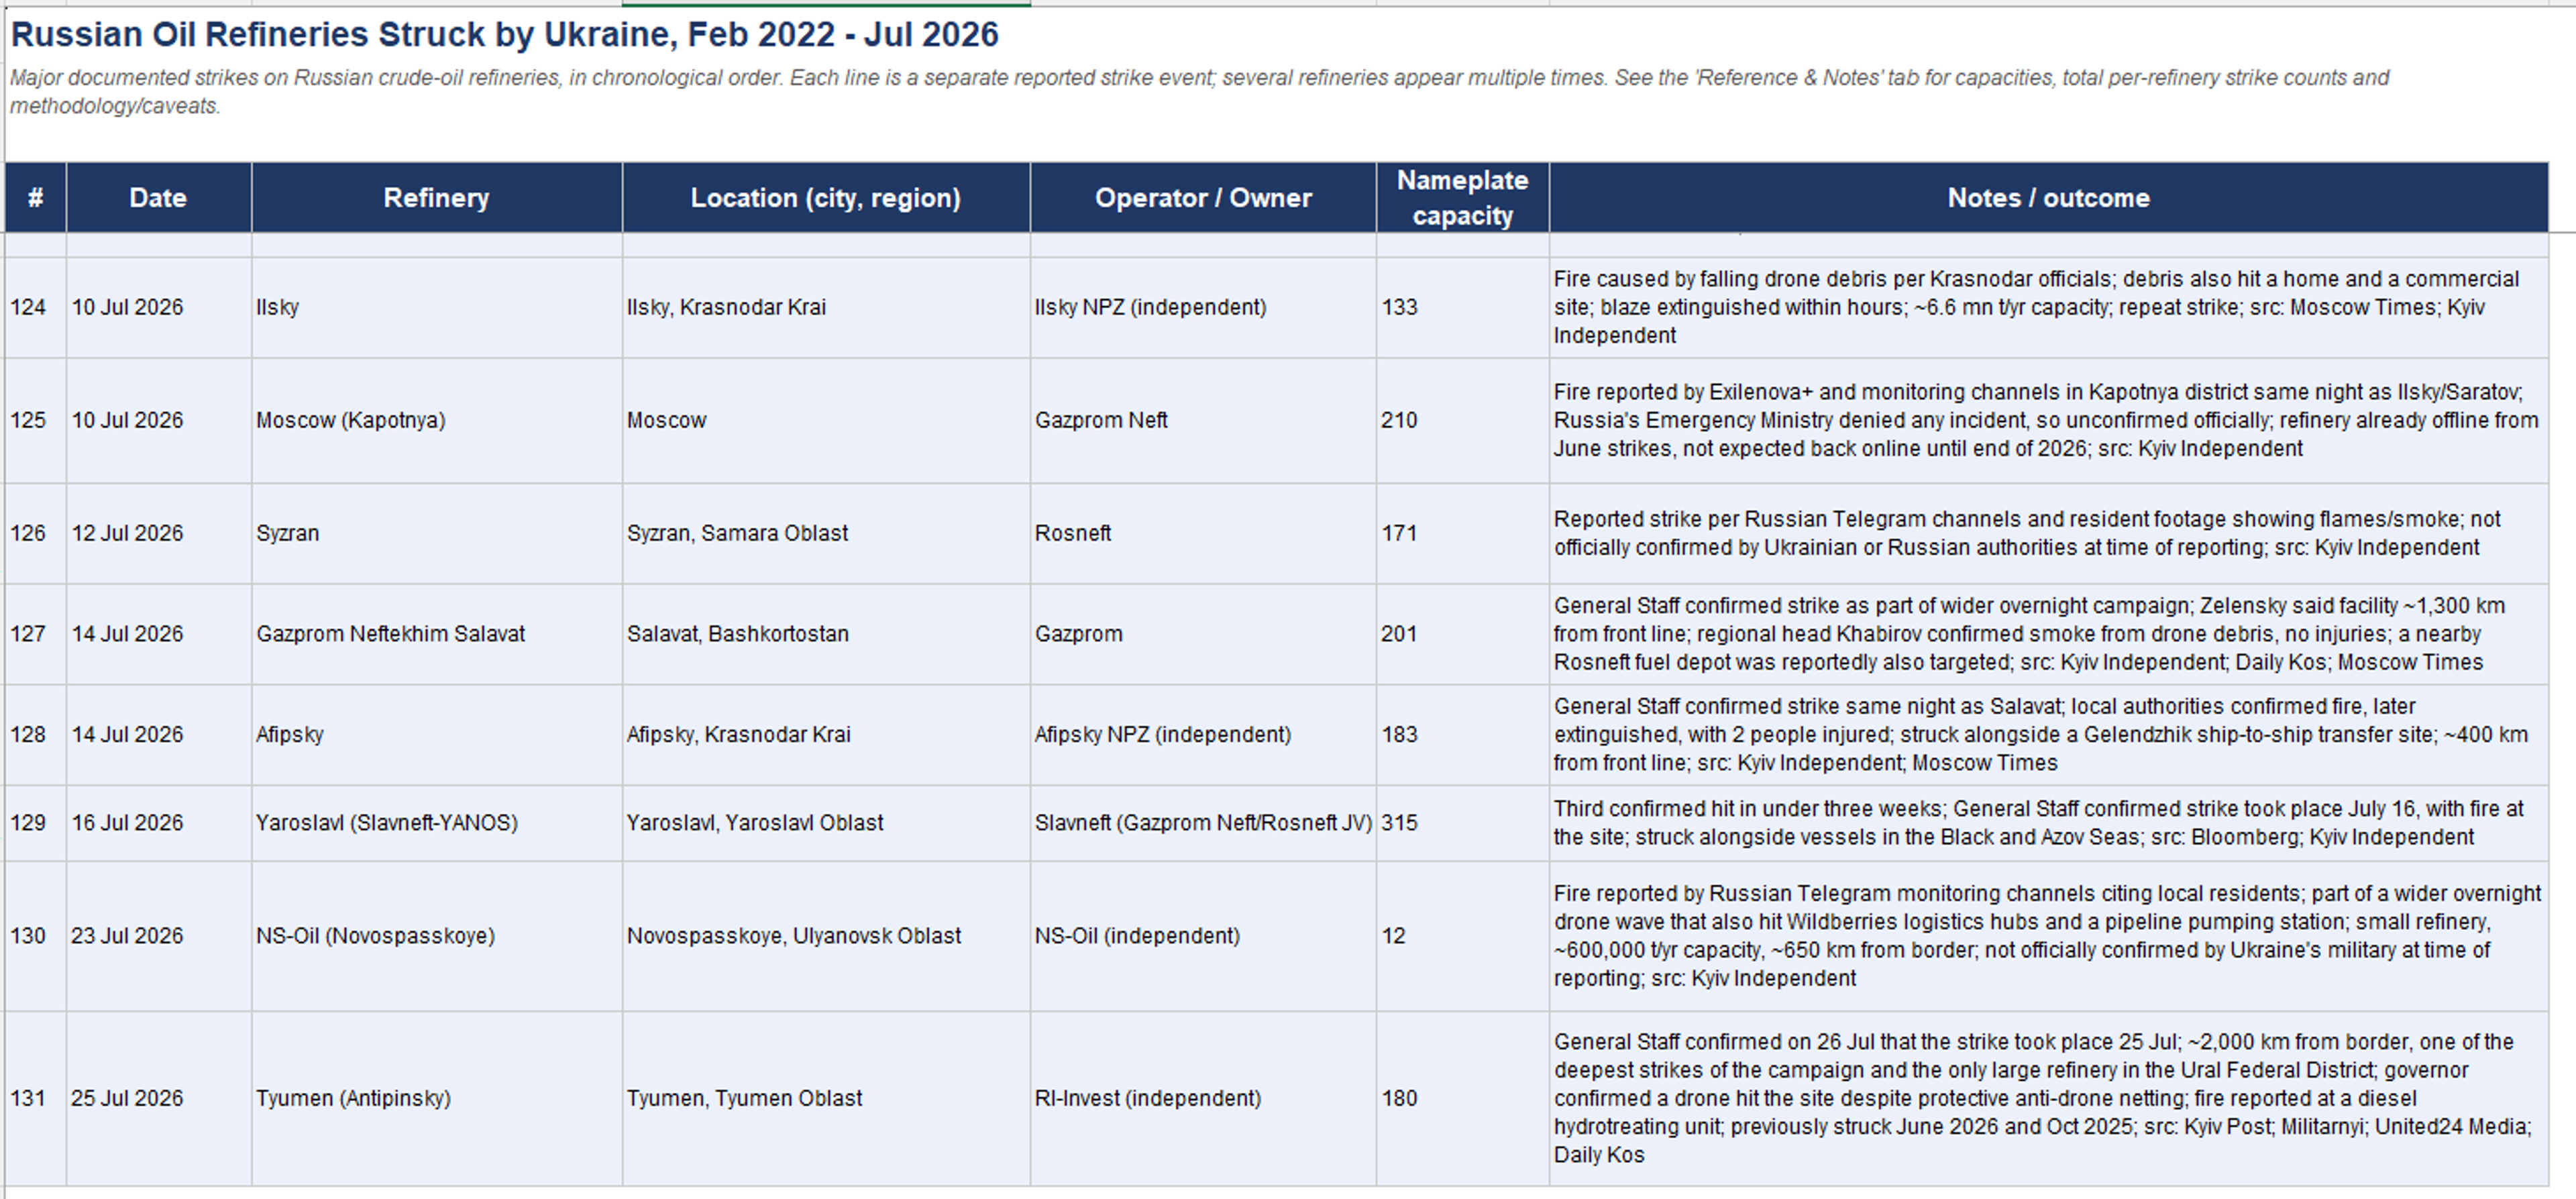Select the capacity value 180

click(1463, 1099)
